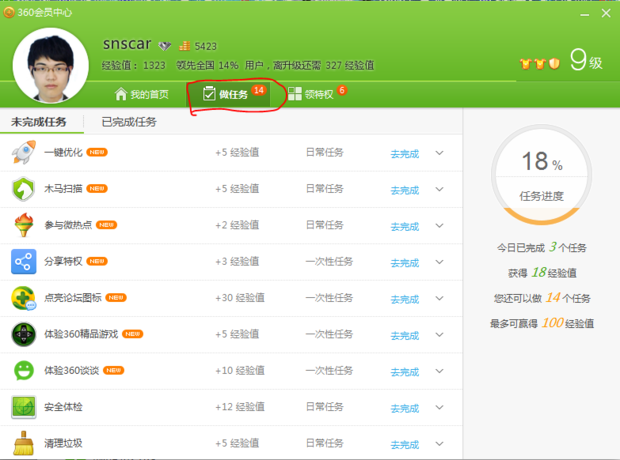Expand the 分享特权 task details arrow
Screen dimensions: 620x460
tap(439, 262)
